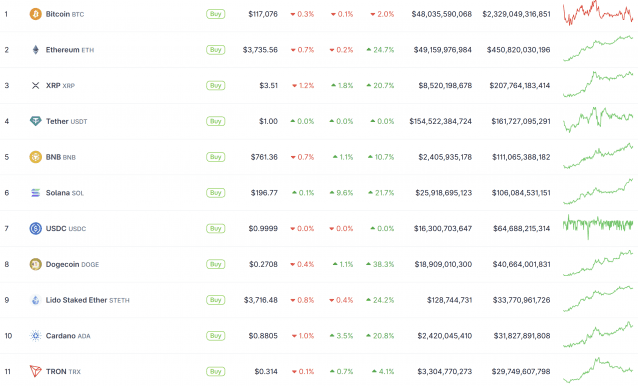
Task: Click the USDC logo icon
Action: point(35,229)
